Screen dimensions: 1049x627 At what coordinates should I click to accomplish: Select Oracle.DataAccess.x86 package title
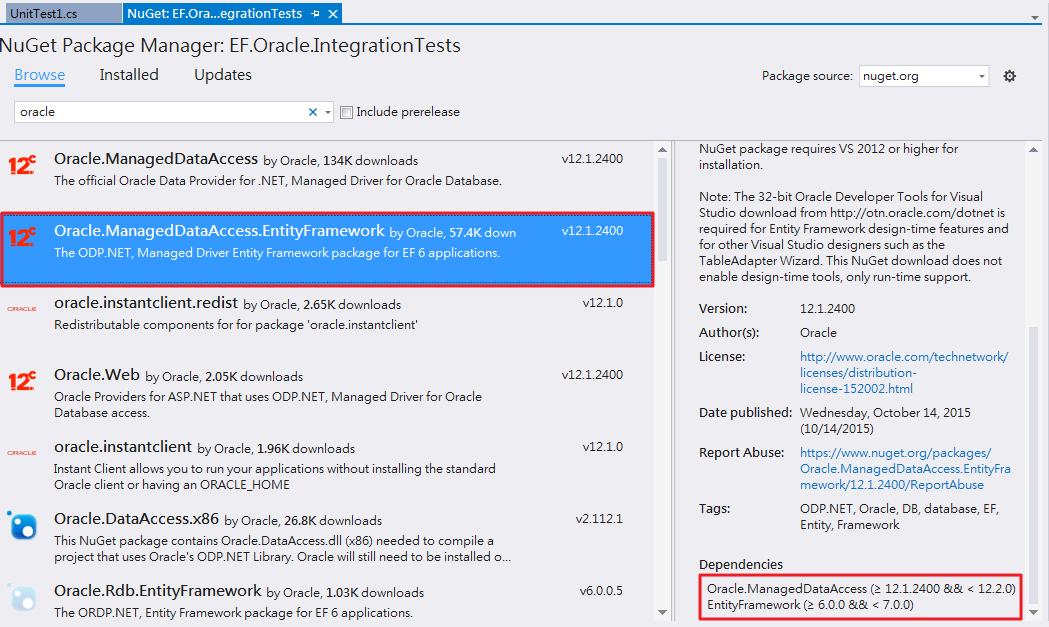[136, 519]
